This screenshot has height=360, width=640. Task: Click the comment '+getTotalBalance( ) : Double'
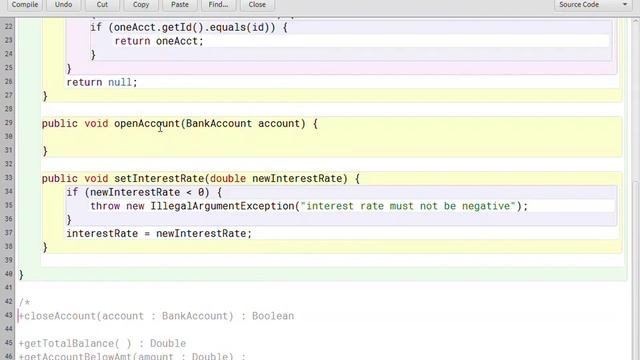click(102, 343)
